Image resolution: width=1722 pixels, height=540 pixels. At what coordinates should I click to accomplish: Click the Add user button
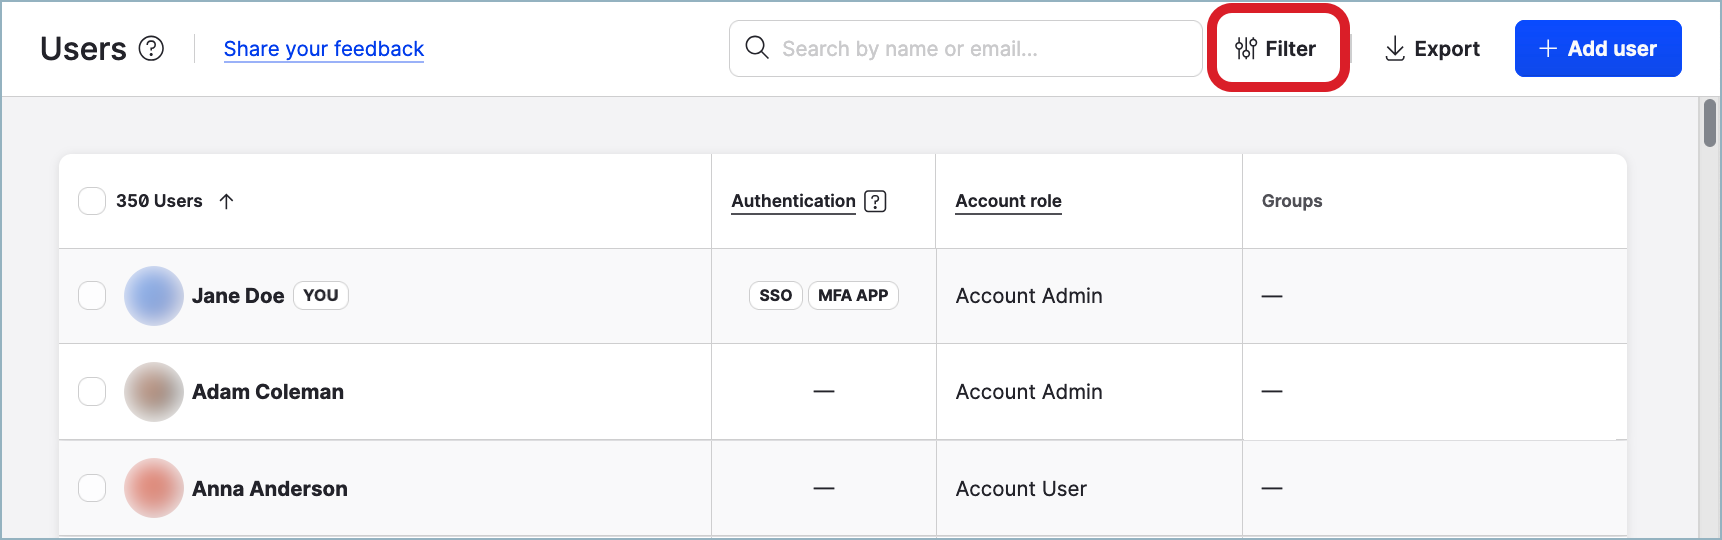tap(1597, 48)
